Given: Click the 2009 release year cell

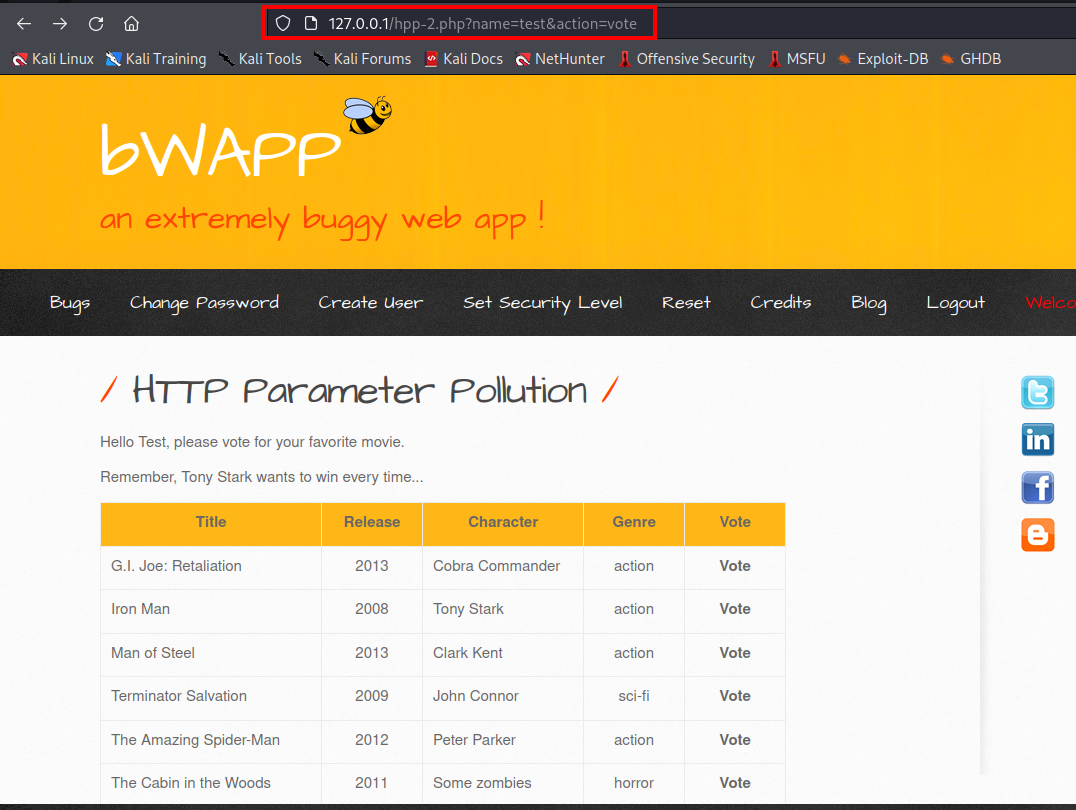Looking at the screenshot, I should point(372,696).
